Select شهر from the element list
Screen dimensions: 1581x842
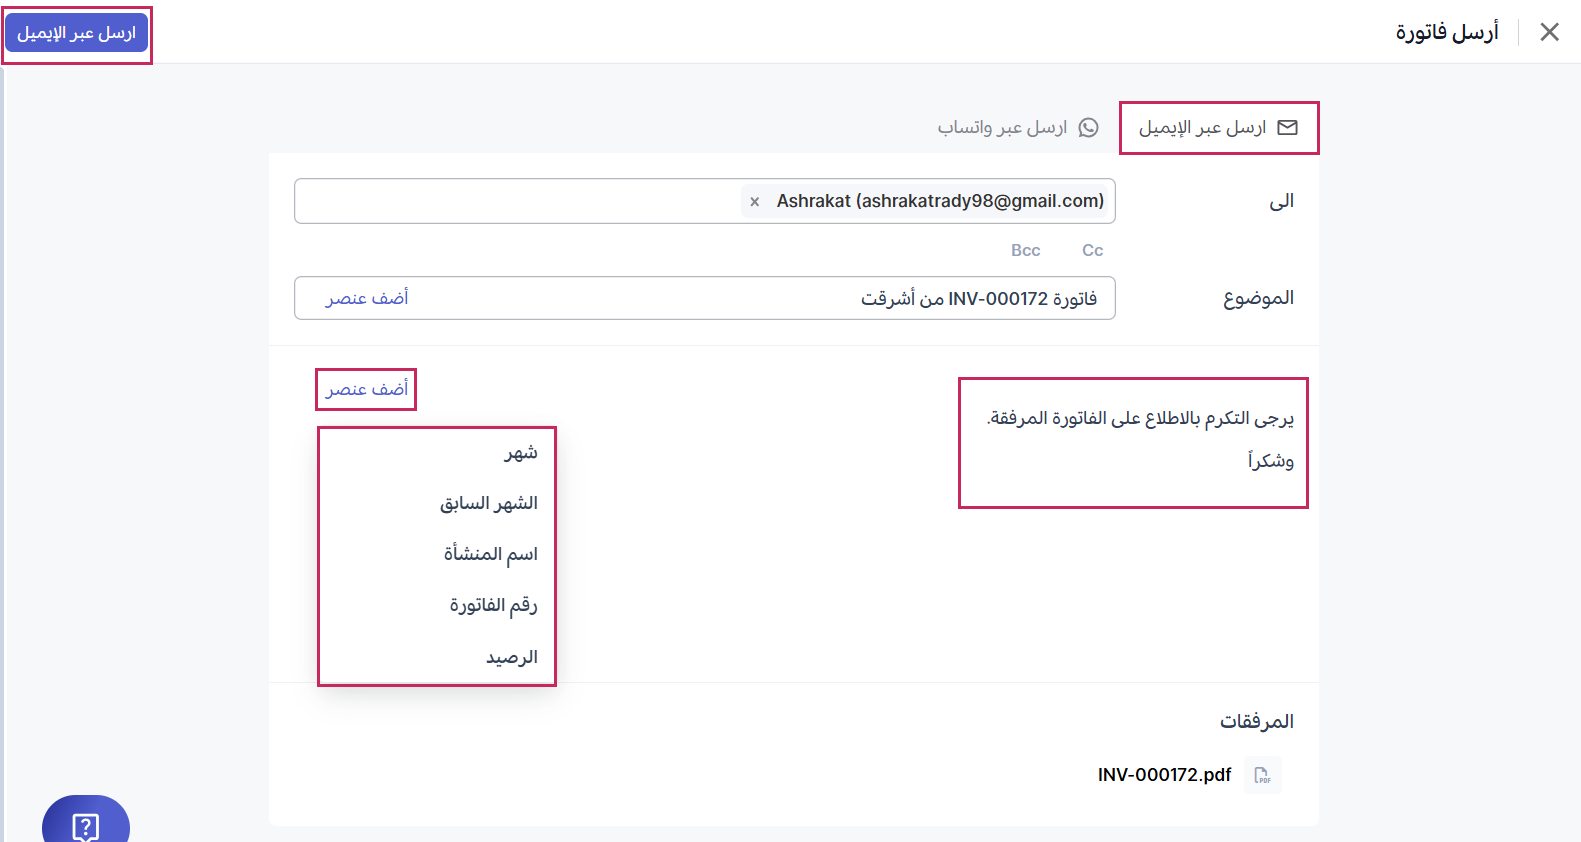520,453
